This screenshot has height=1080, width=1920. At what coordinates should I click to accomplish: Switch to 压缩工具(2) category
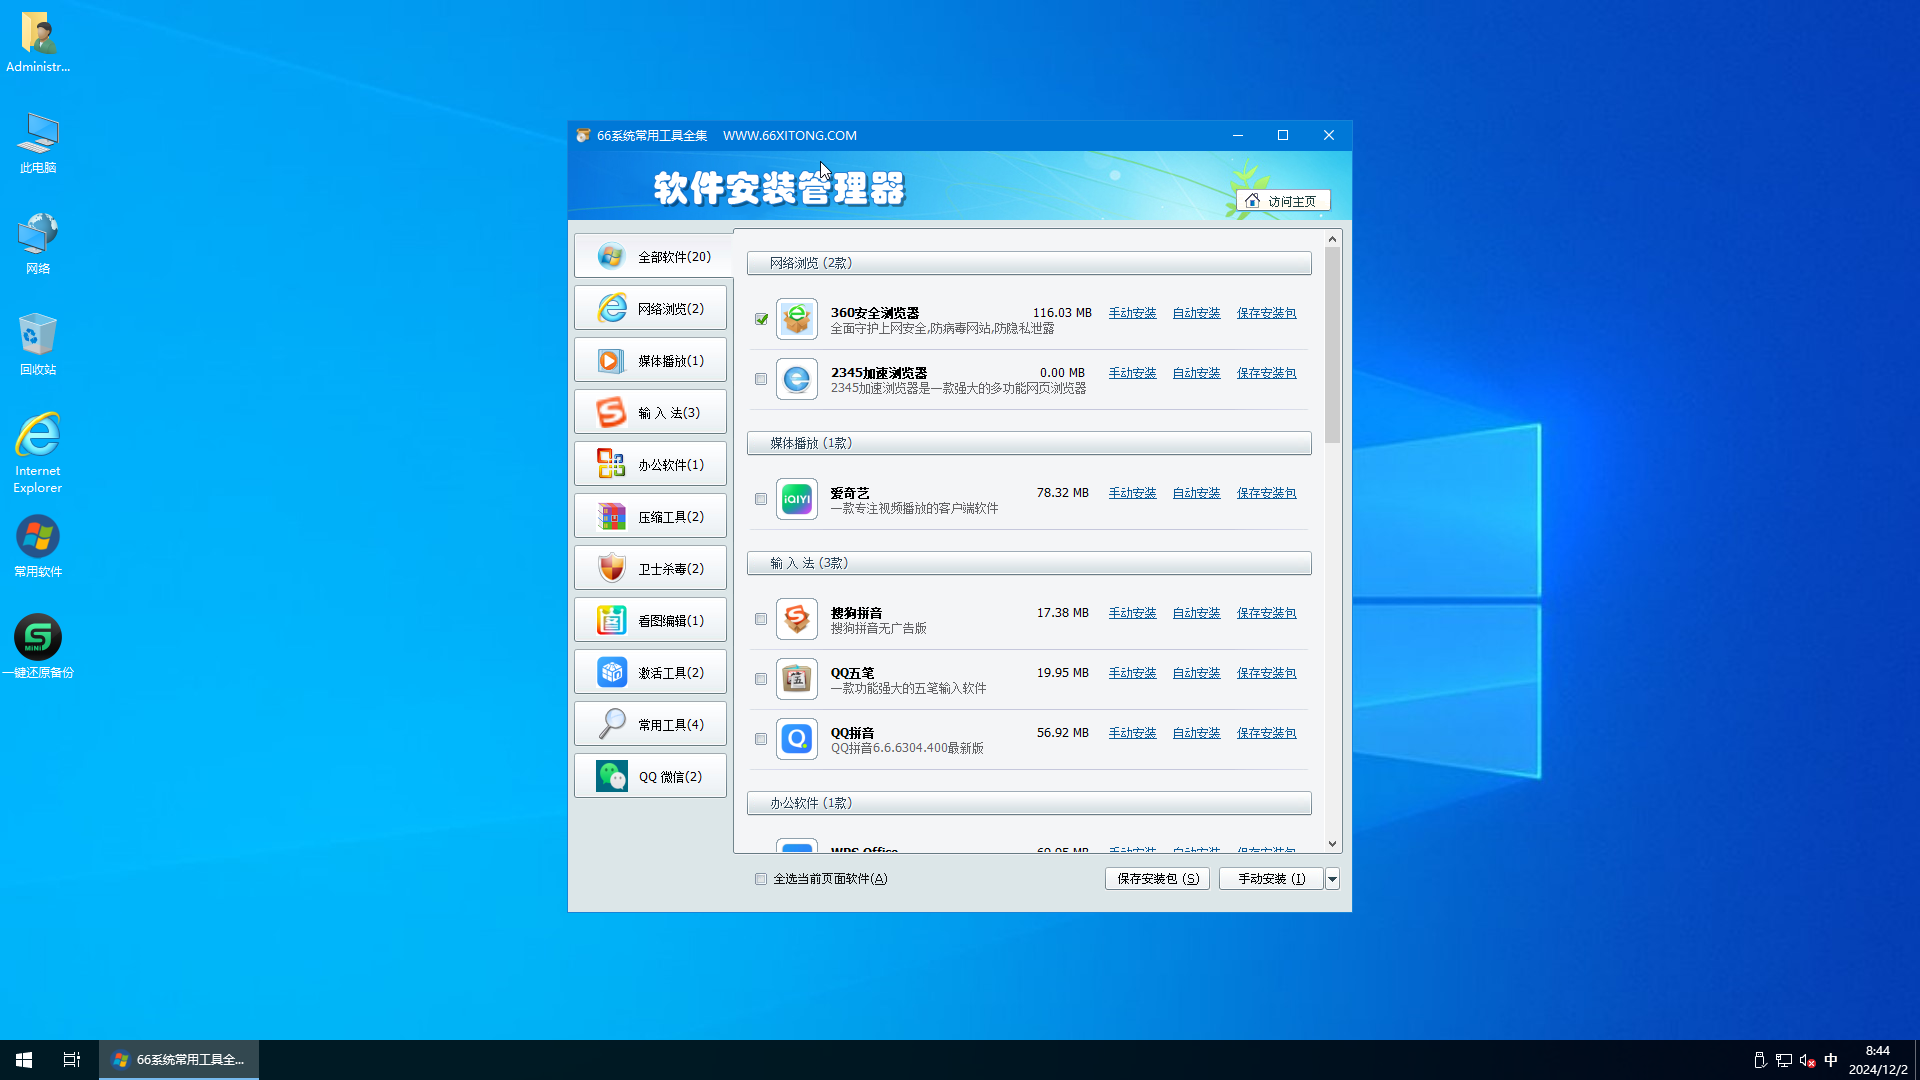coord(650,516)
